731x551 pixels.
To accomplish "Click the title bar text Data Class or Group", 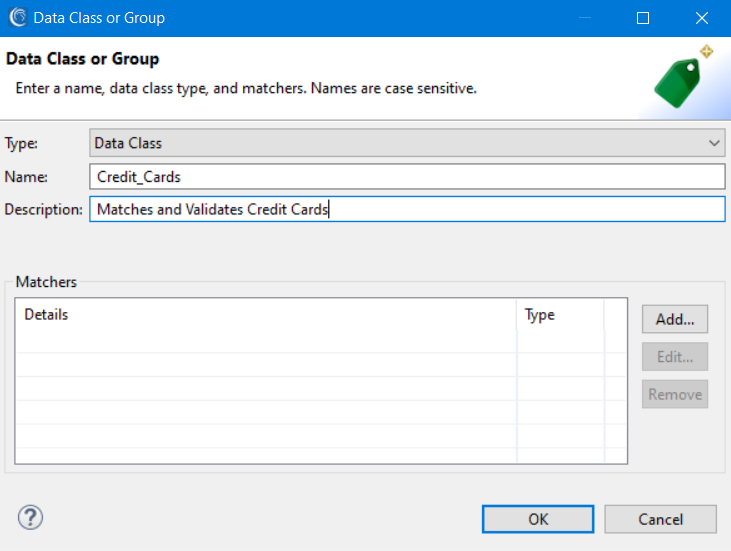I will pyautogui.click(x=99, y=18).
